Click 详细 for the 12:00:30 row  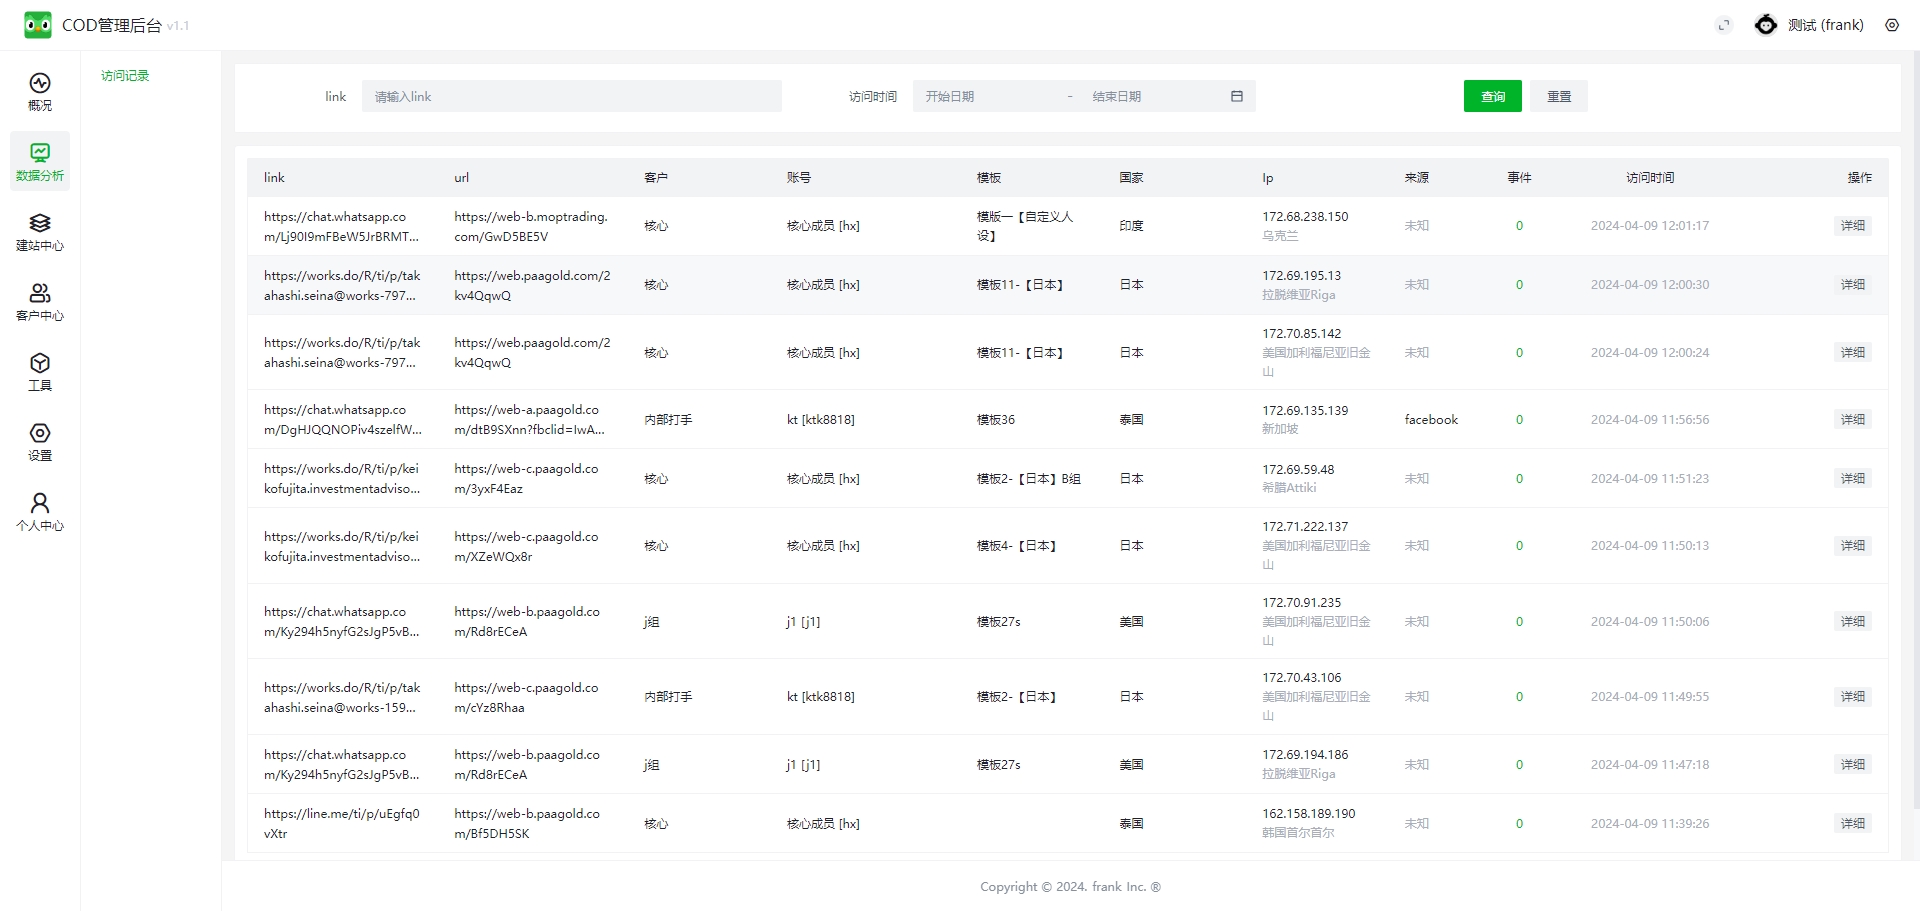click(x=1853, y=285)
